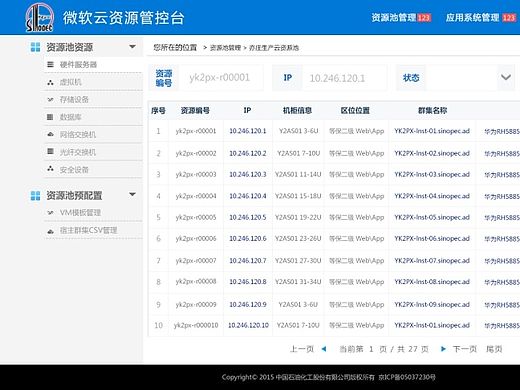
Task: Click the icon next to 硬件服务器
Action: pyautogui.click(x=50, y=64)
